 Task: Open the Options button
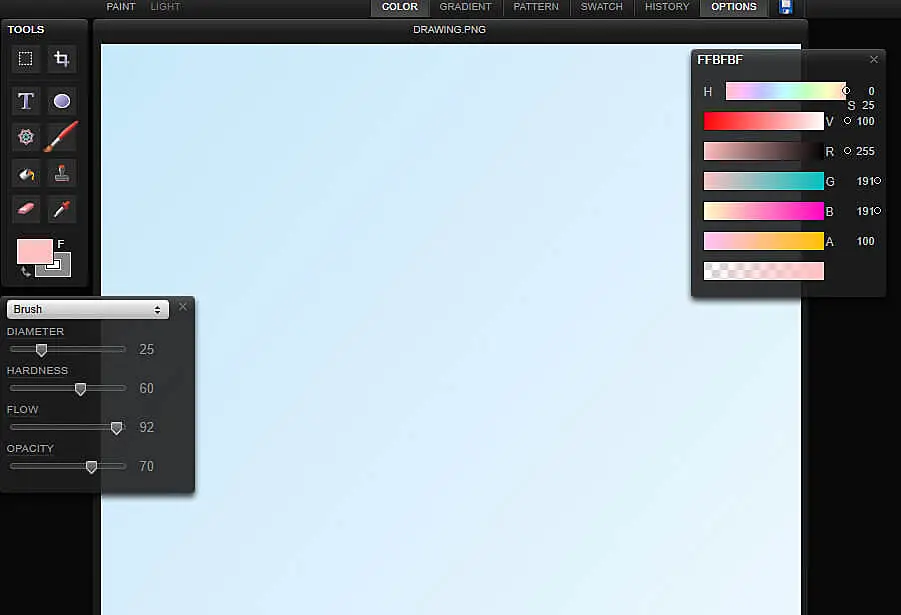734,7
